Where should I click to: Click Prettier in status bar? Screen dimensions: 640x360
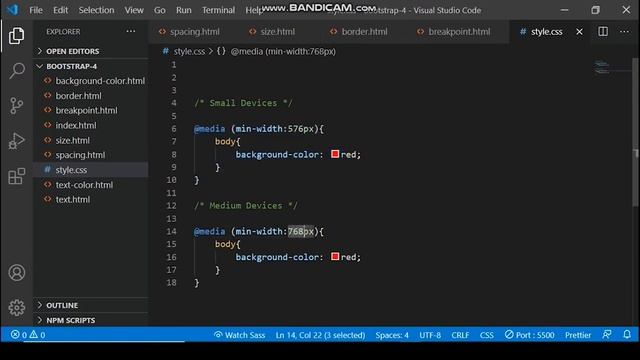point(578,335)
